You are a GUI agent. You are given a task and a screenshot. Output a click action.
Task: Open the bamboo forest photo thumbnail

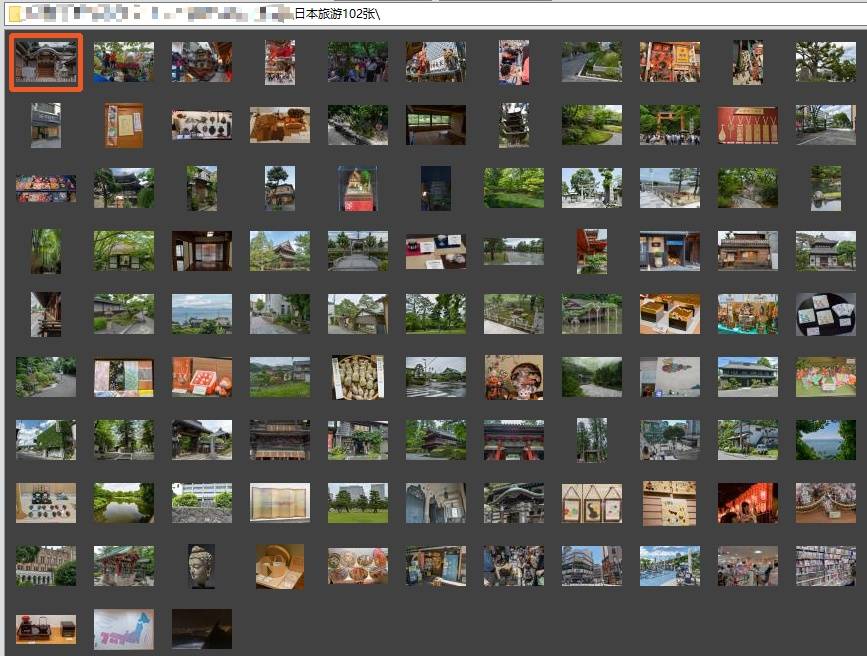pyautogui.click(x=45, y=251)
